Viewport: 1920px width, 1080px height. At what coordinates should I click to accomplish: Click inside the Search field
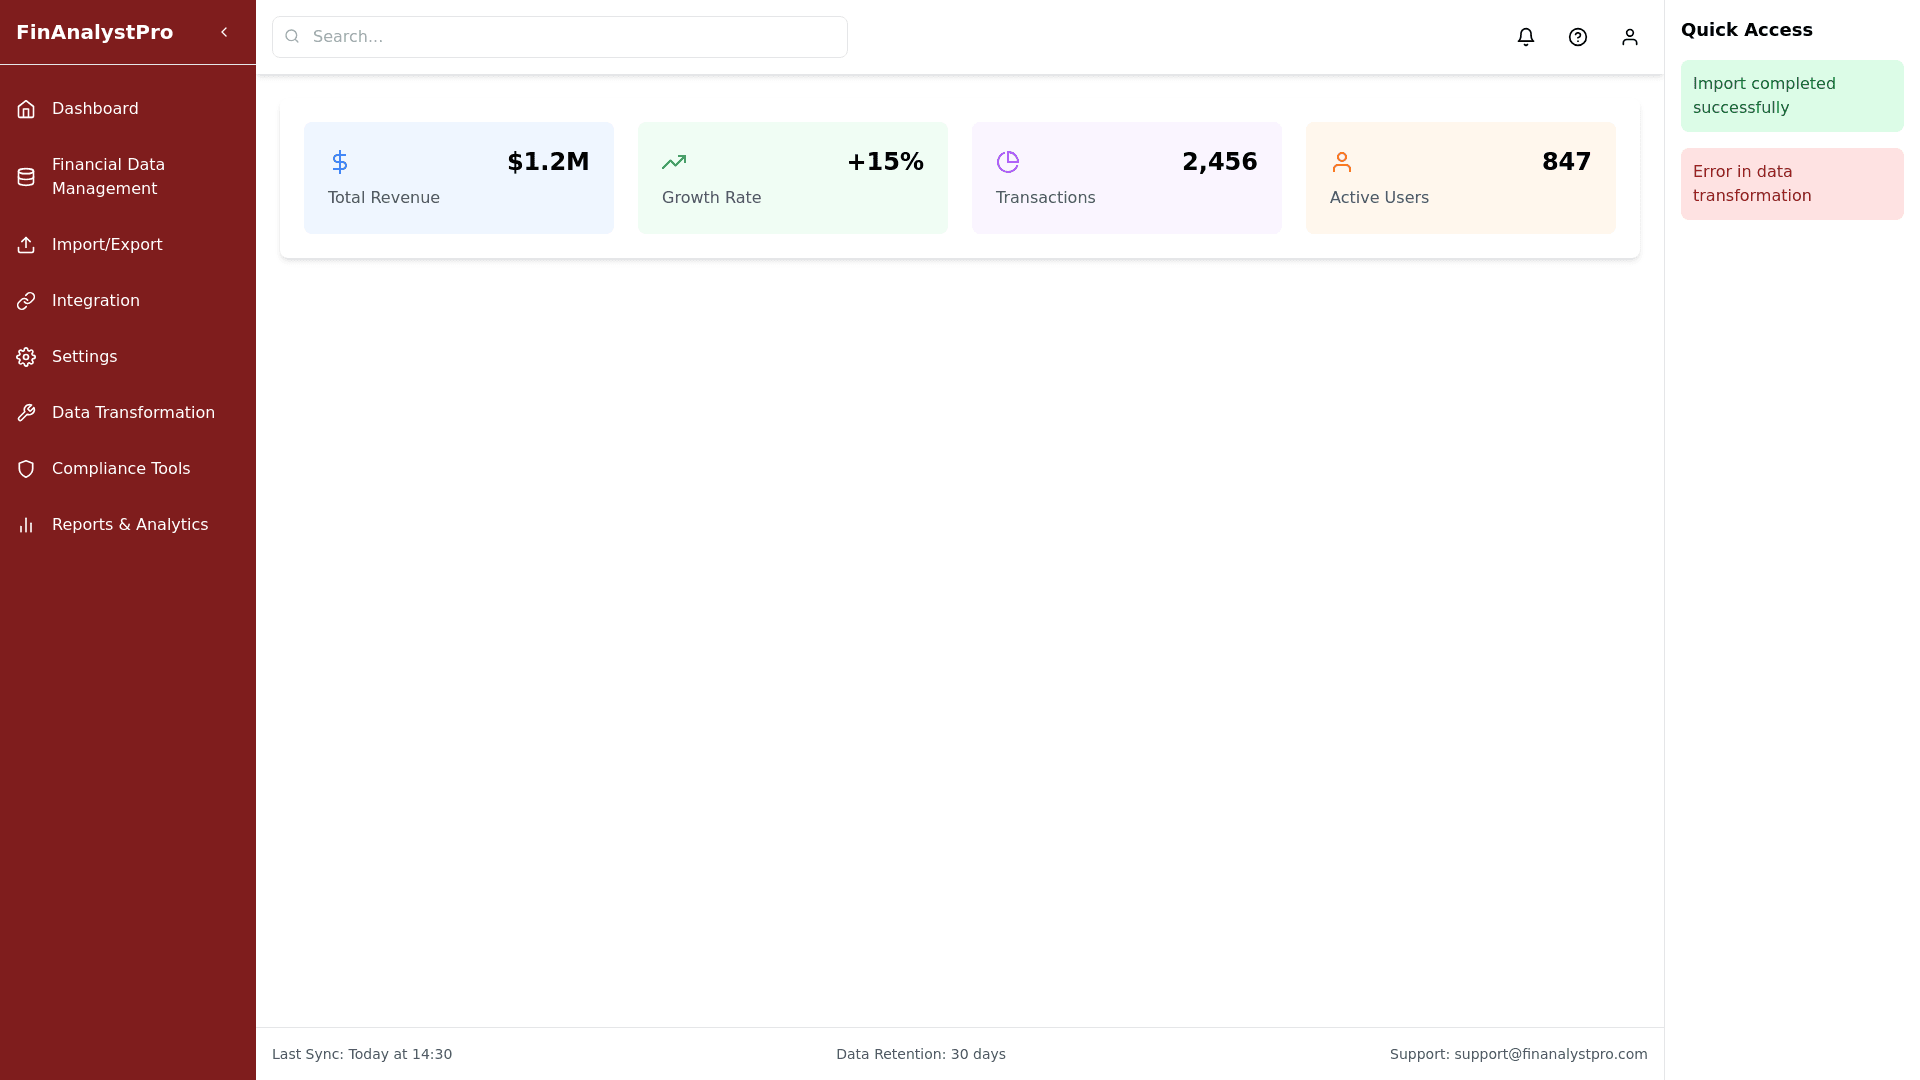[559, 36]
